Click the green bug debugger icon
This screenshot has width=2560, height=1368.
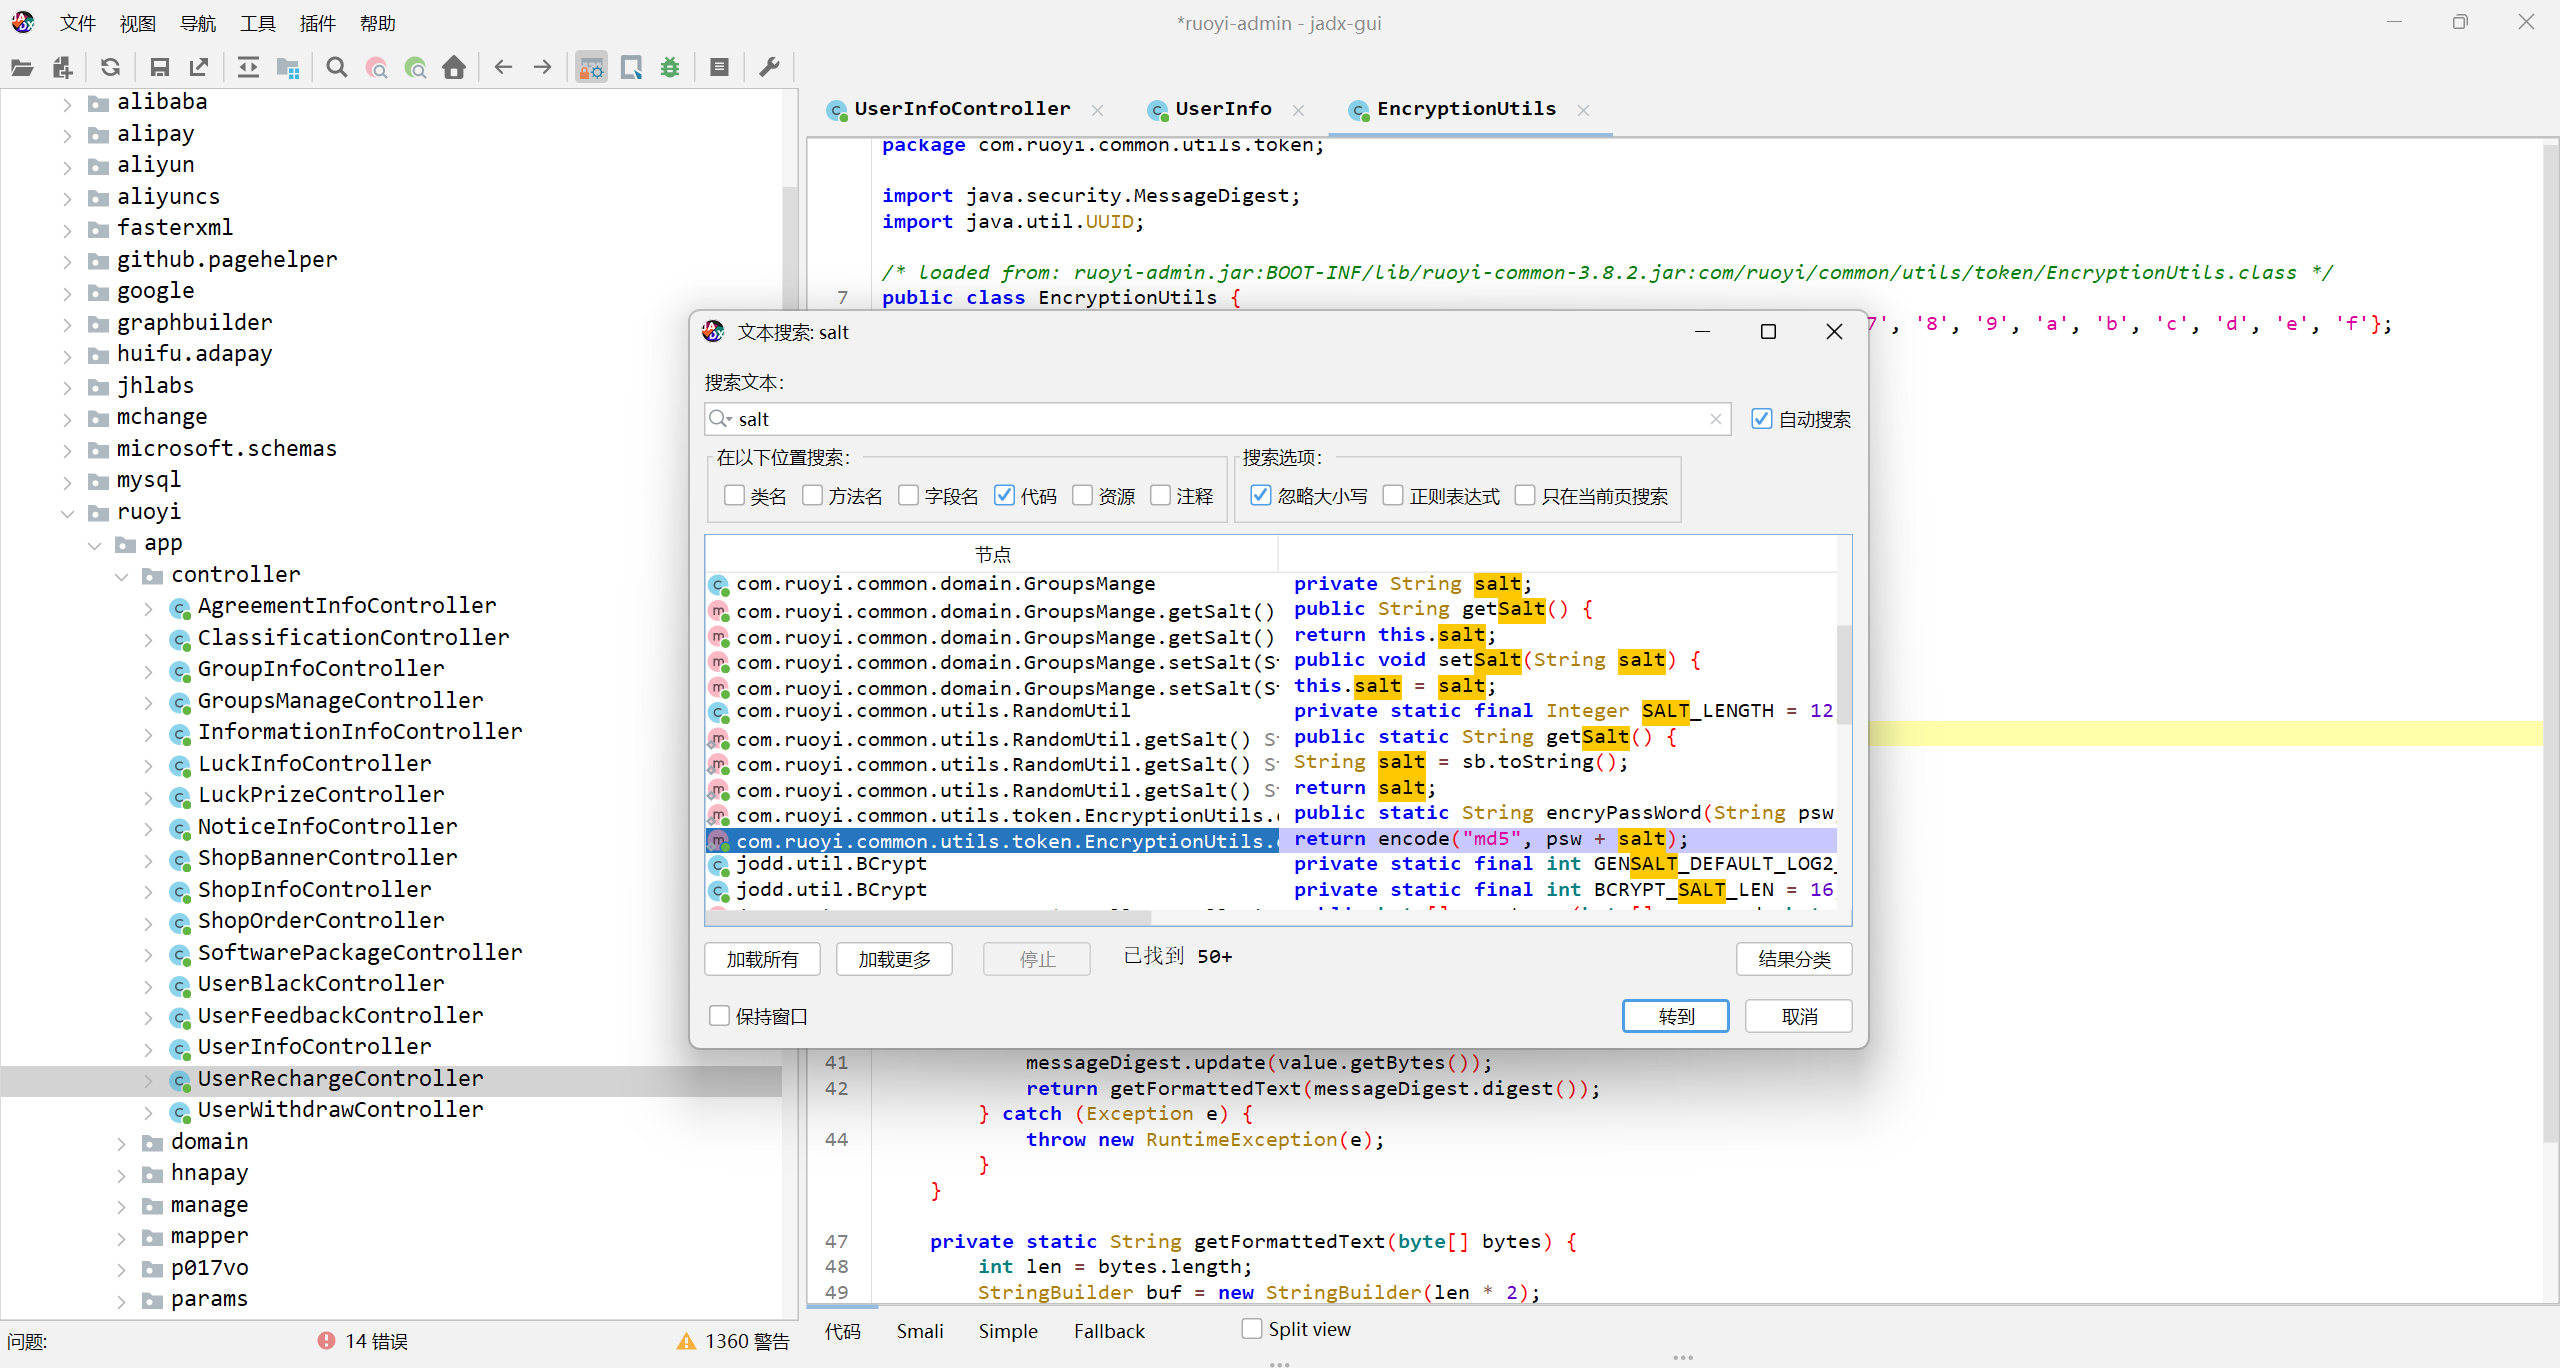(670, 68)
